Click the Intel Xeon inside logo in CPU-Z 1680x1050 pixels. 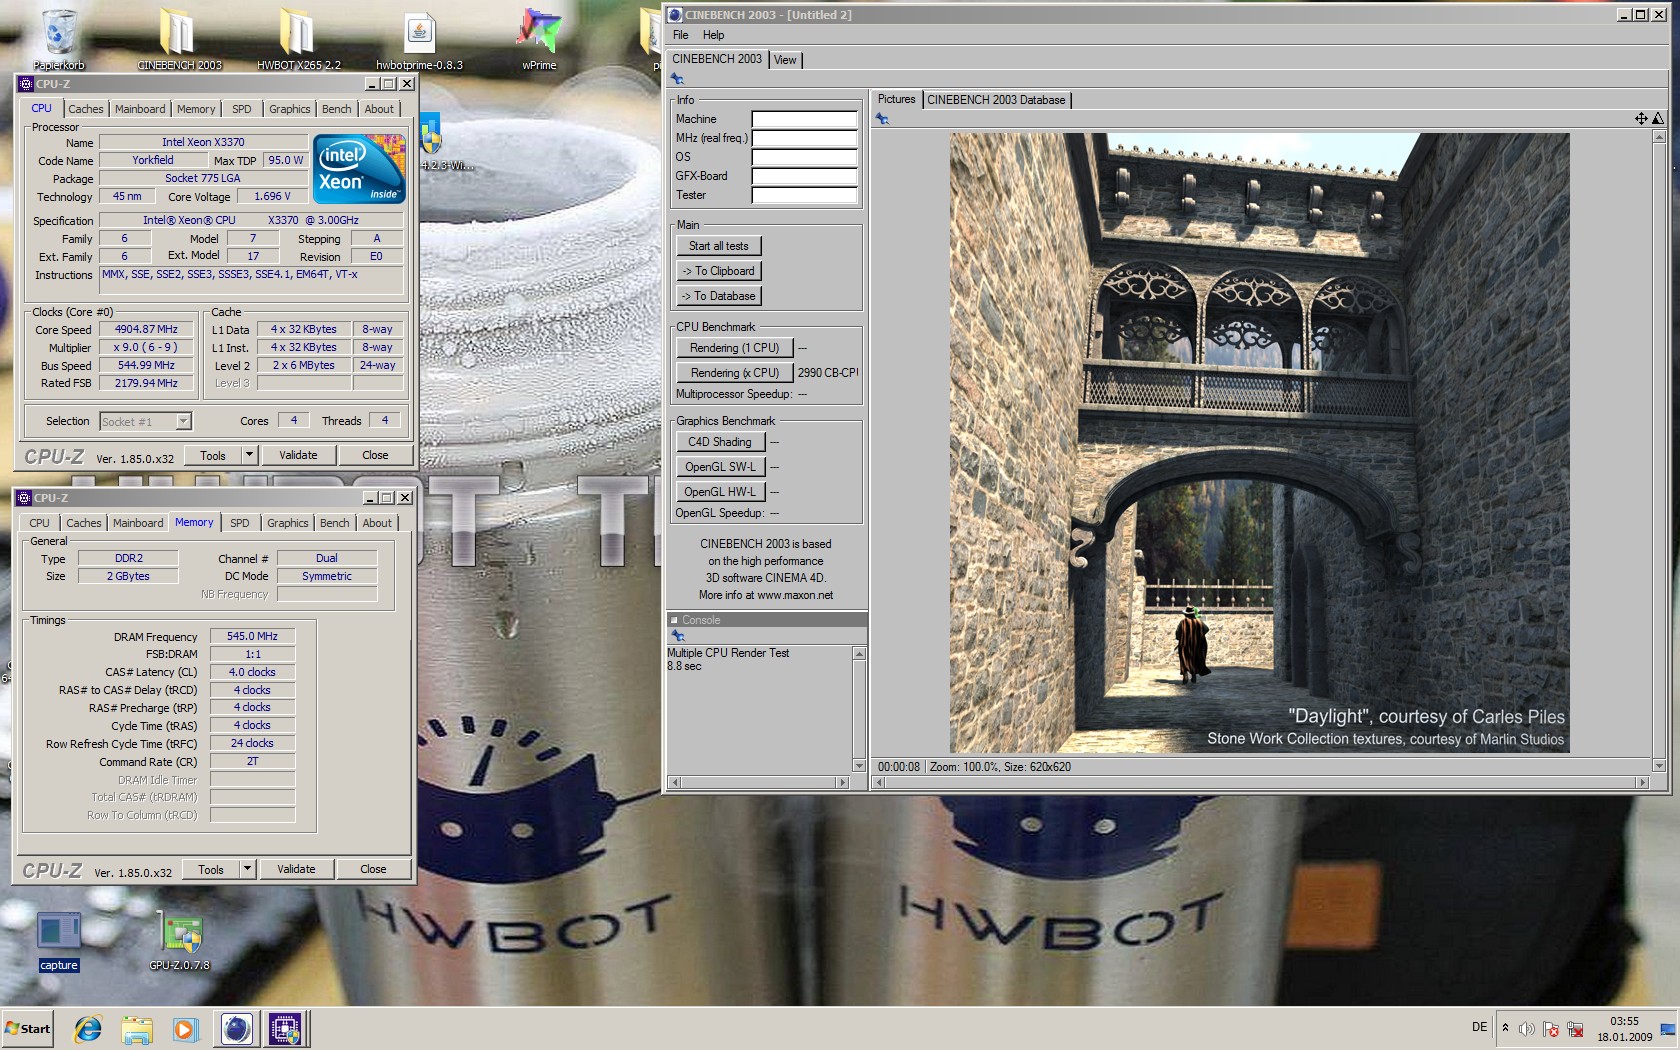coord(359,168)
